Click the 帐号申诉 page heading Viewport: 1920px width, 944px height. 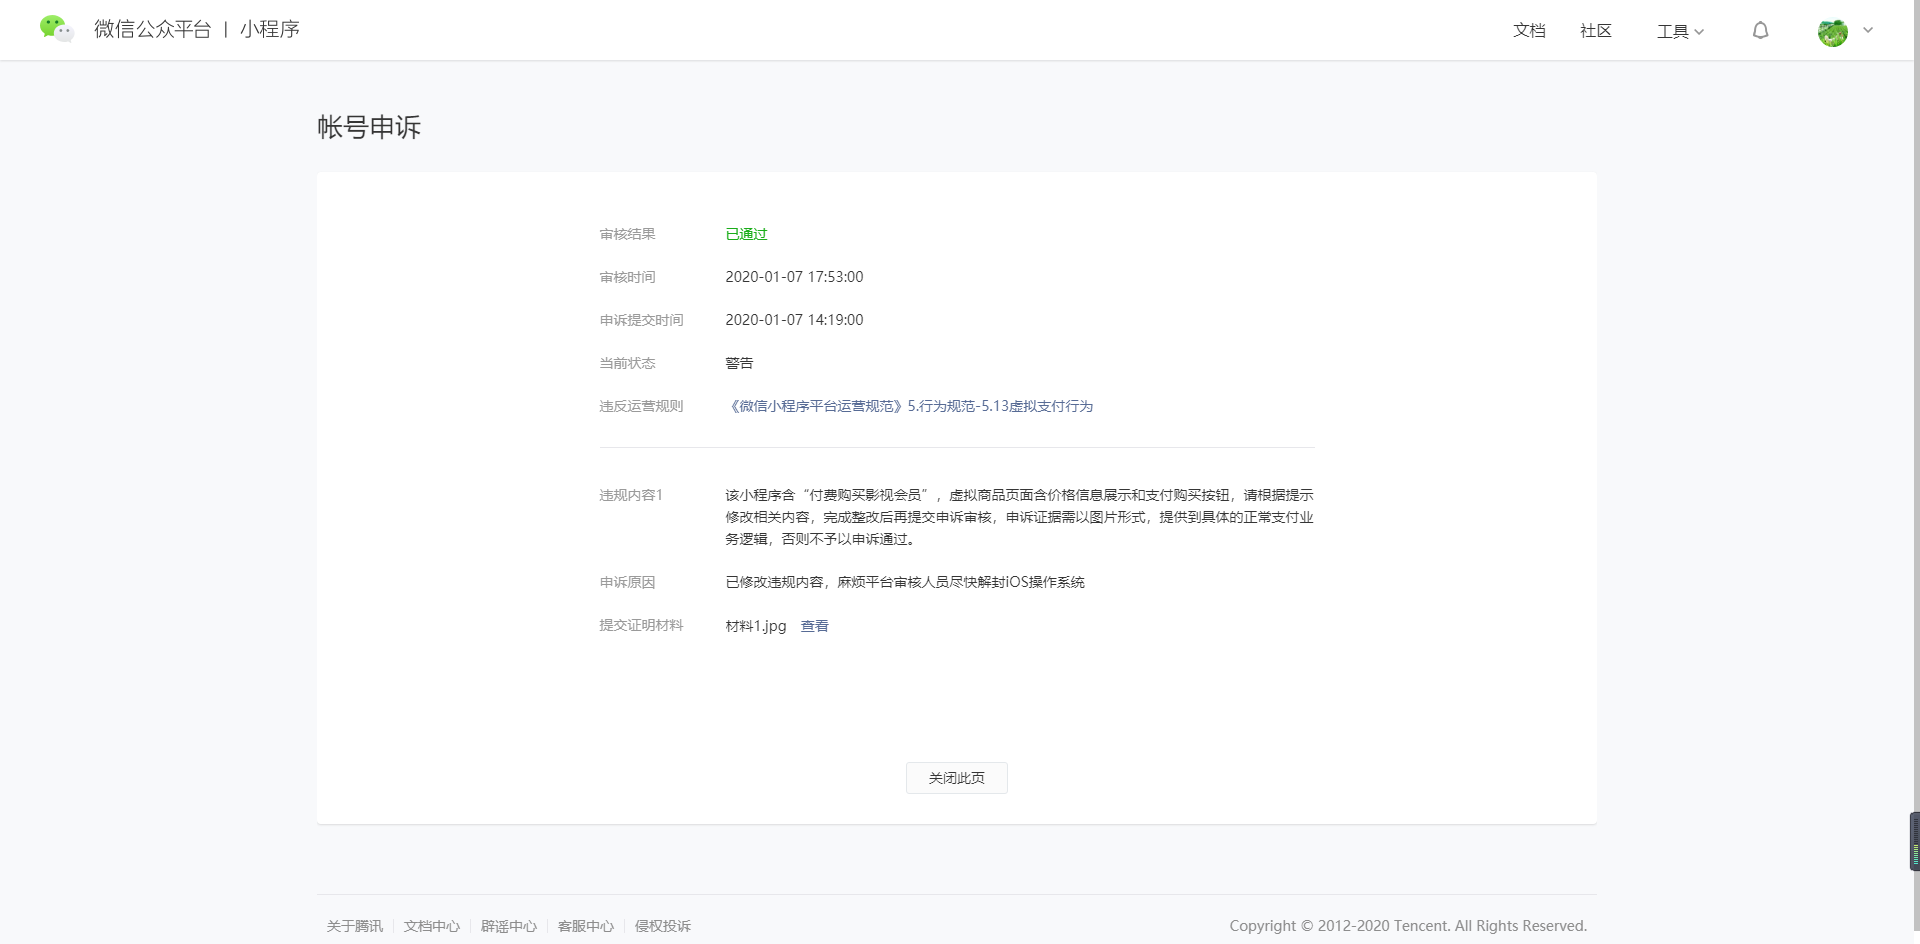coord(369,127)
